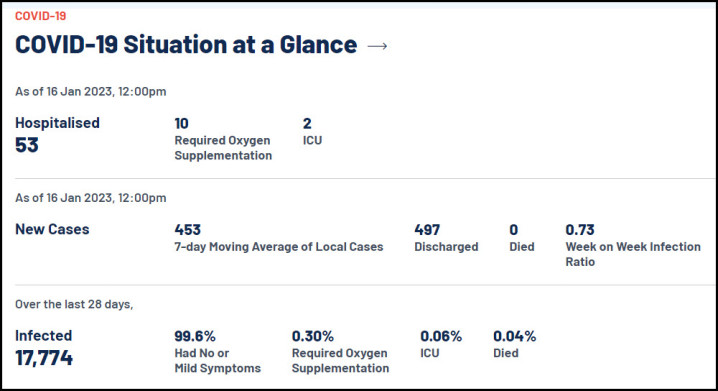
Task: Click the red COVID-19 category label
Action: click(41, 16)
